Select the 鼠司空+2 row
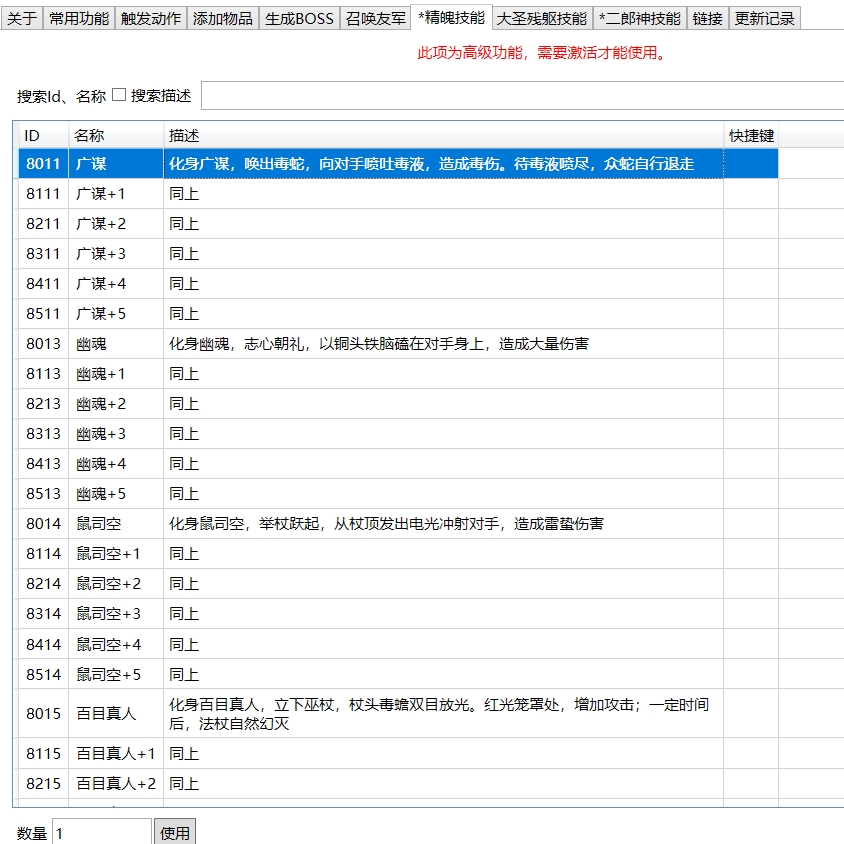844x844 pixels. 398,584
